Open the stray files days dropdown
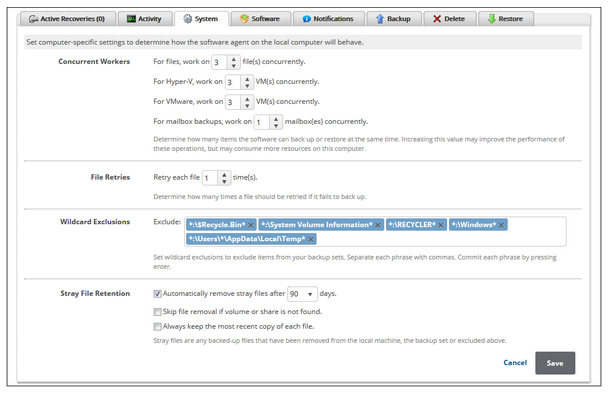Viewport: 608px width, 393px height. pos(302,294)
